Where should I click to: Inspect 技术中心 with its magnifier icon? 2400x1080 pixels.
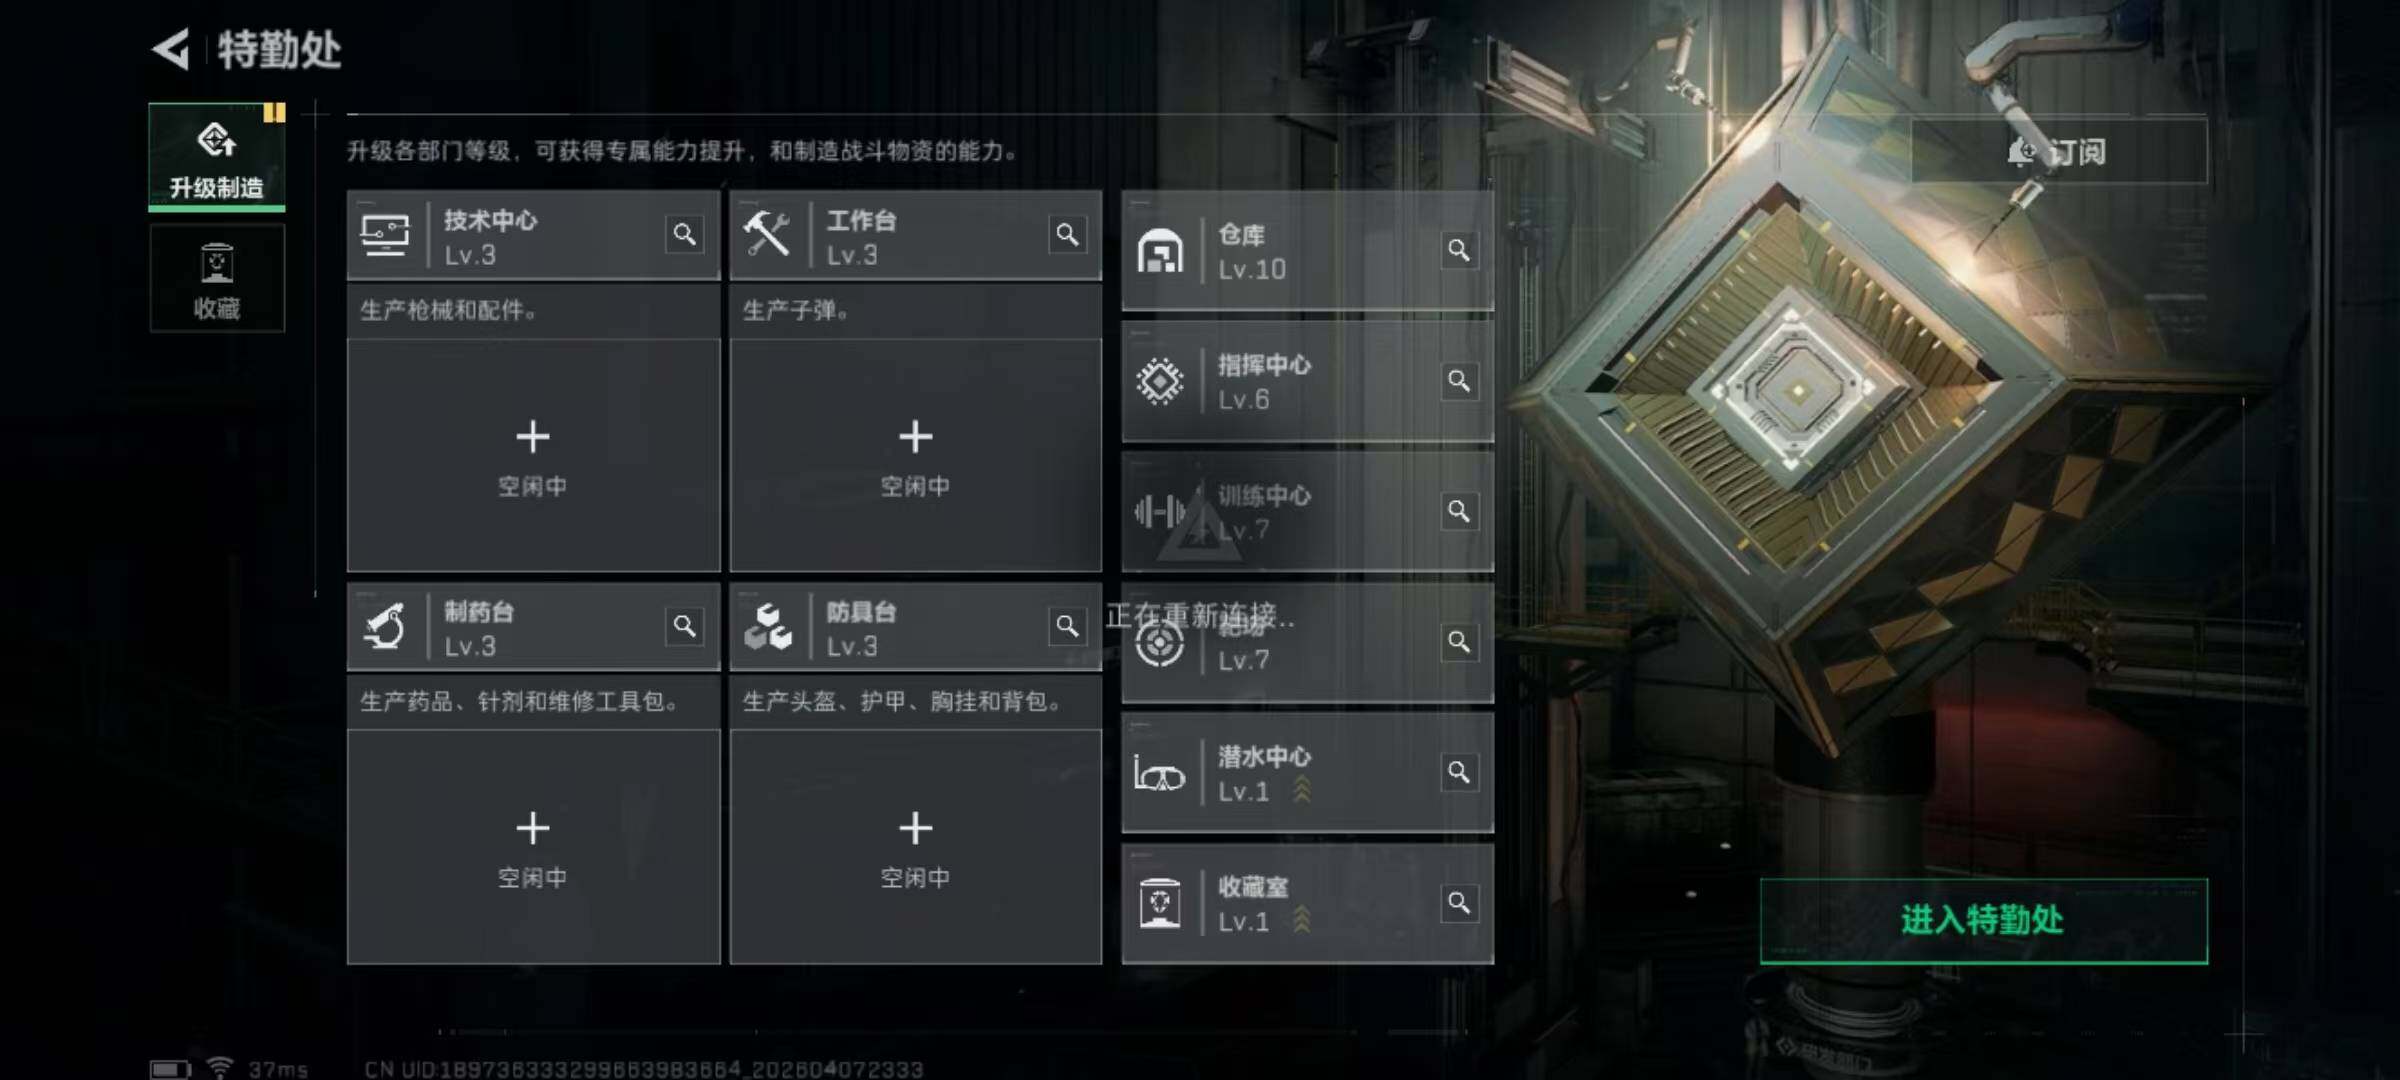coord(684,234)
